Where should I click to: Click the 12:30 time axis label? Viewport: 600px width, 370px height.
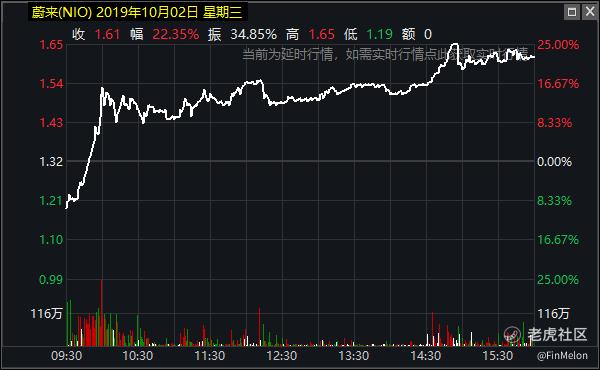point(282,356)
